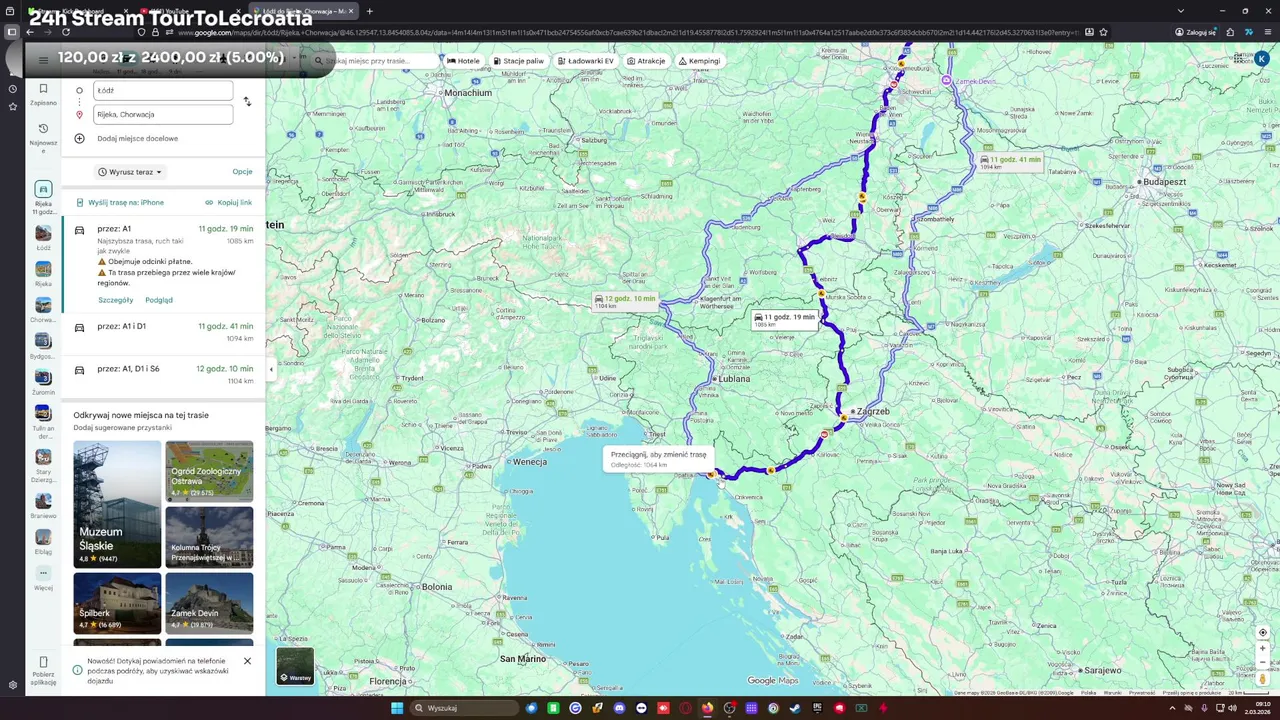Open the Špilberk suggestion card
Image resolution: width=1280 pixels, height=720 pixels.
(117, 603)
